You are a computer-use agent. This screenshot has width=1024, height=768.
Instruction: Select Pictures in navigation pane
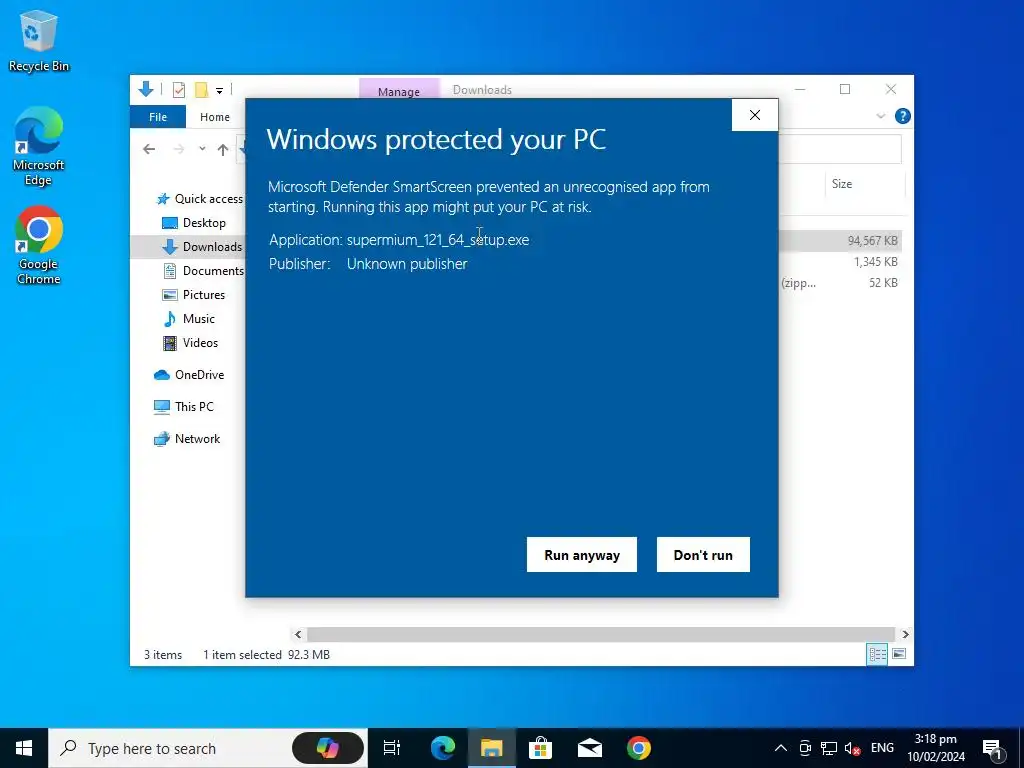pos(193,295)
